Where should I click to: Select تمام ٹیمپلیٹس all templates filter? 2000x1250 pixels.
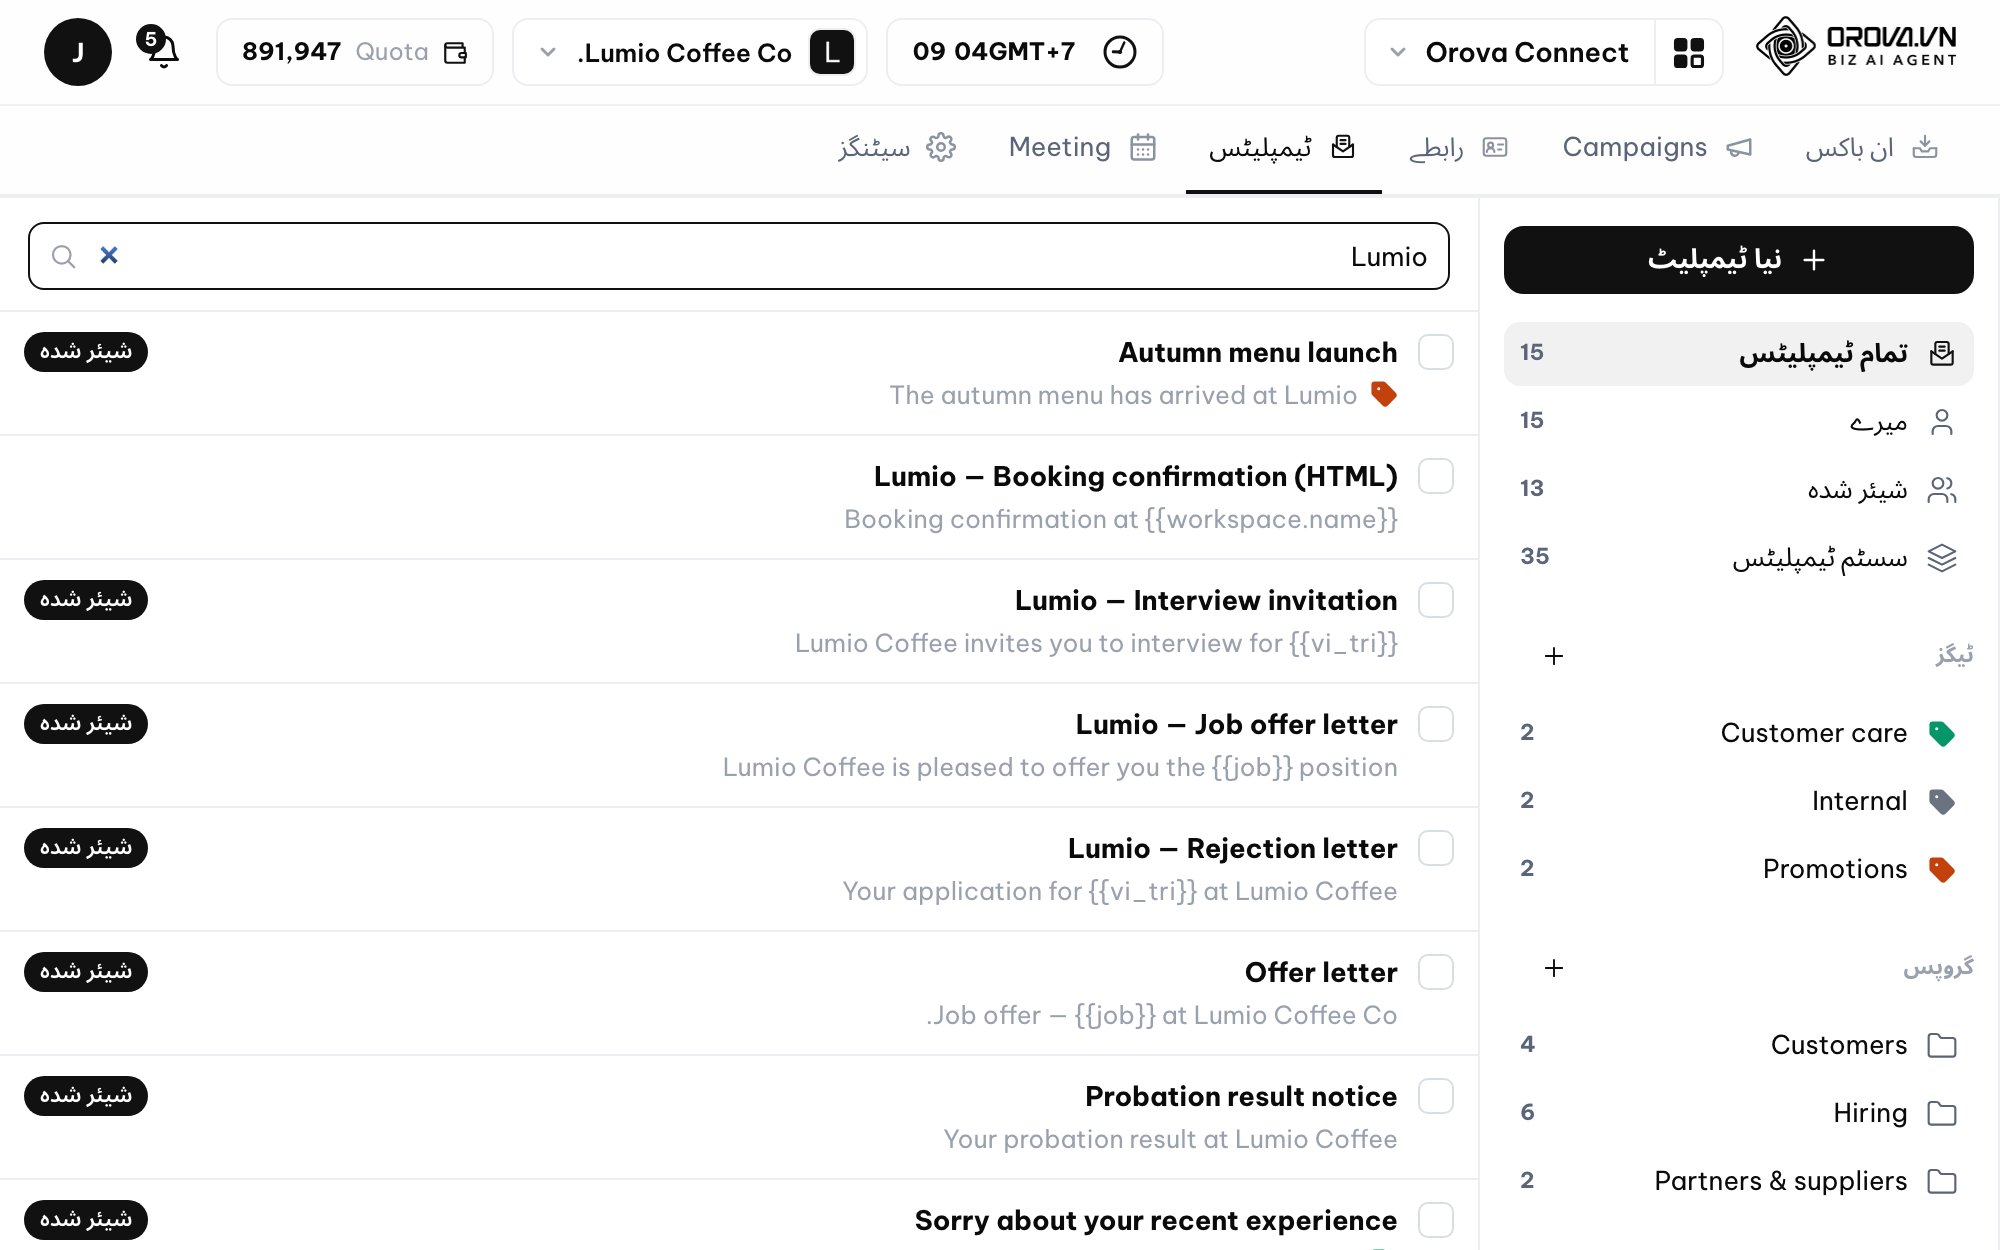click(x=1739, y=353)
